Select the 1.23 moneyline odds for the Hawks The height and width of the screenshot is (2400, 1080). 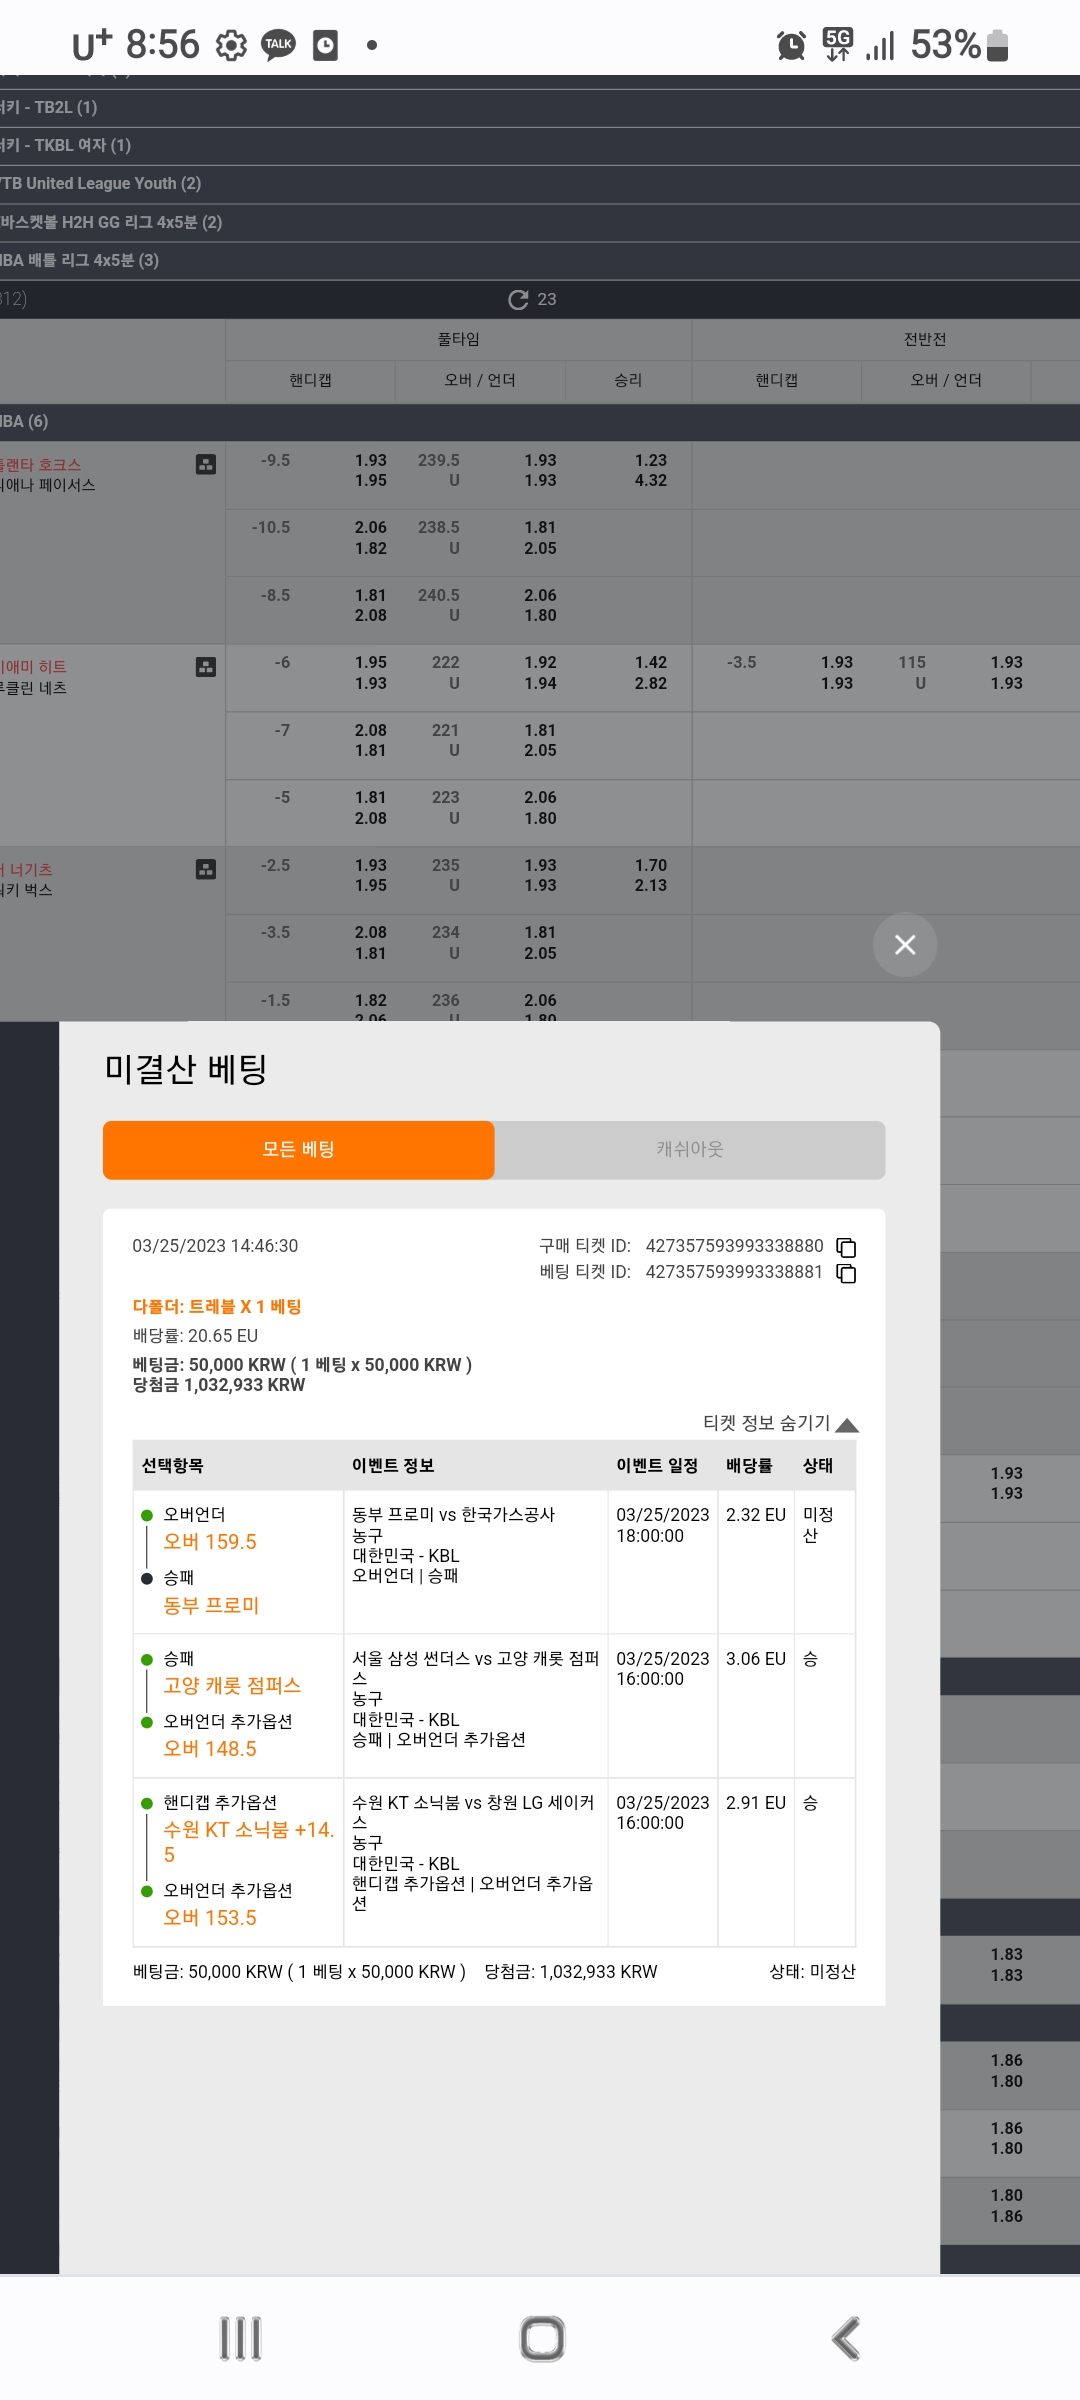651,460
